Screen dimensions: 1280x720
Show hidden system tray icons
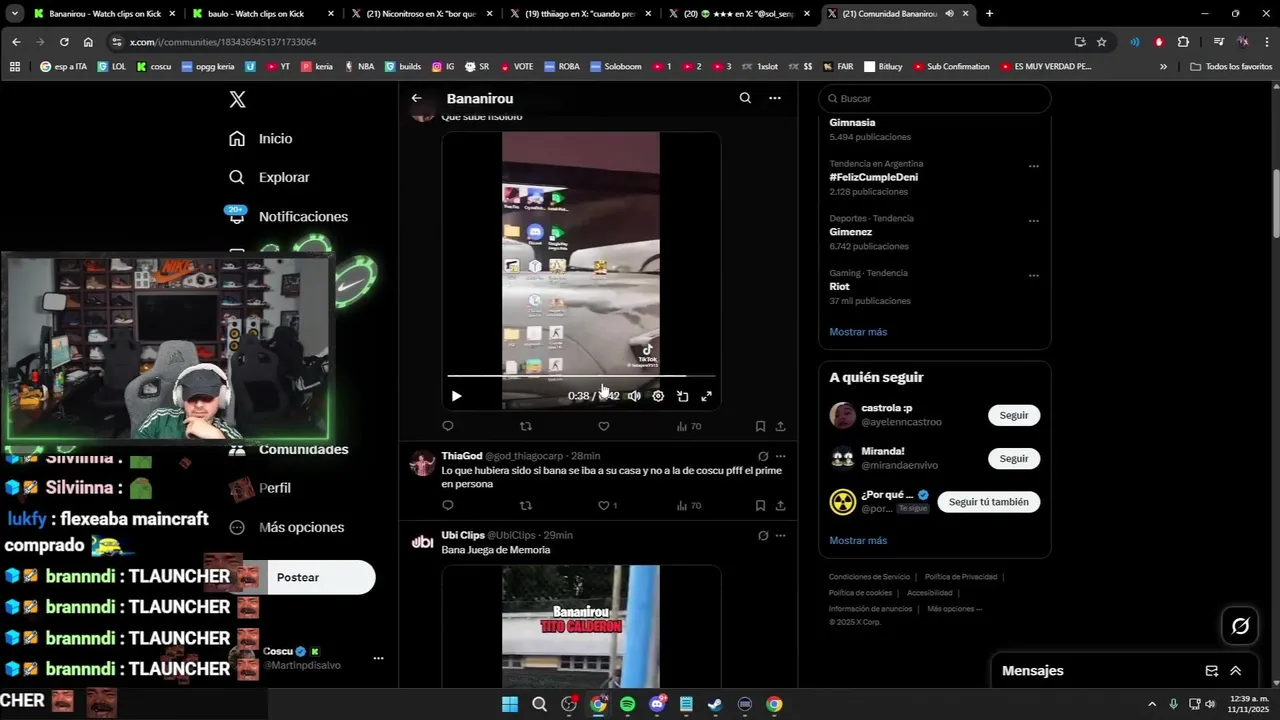[1151, 704]
